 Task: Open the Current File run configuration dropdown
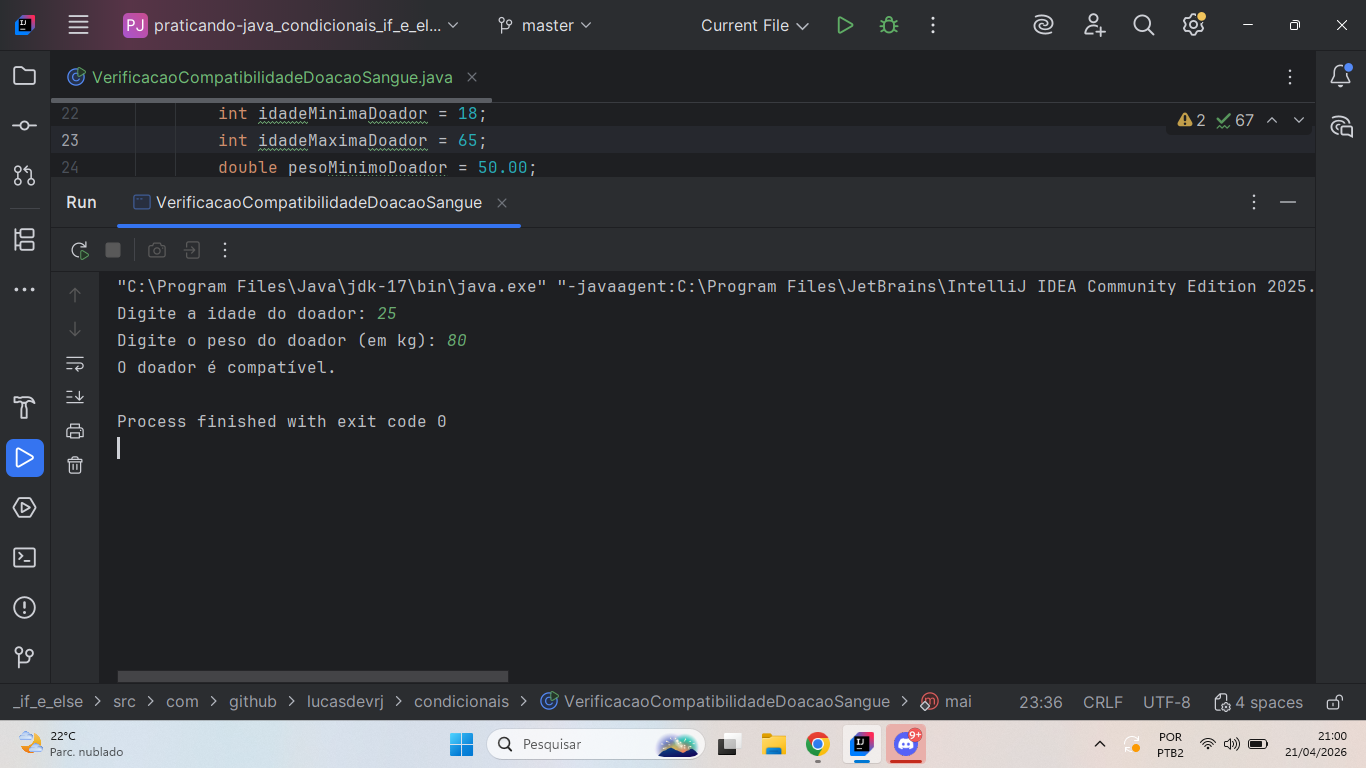755,26
